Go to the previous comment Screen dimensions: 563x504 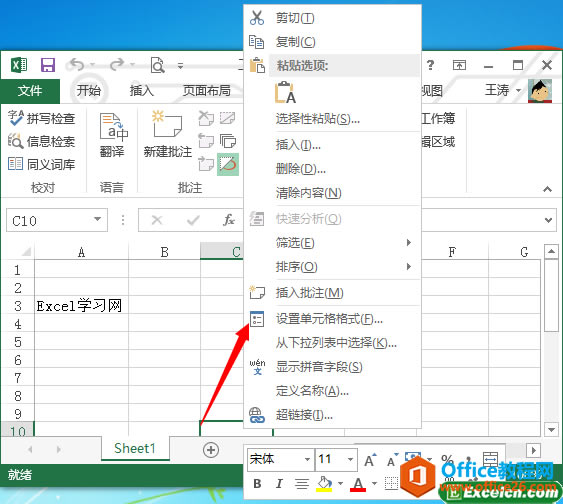[206, 141]
